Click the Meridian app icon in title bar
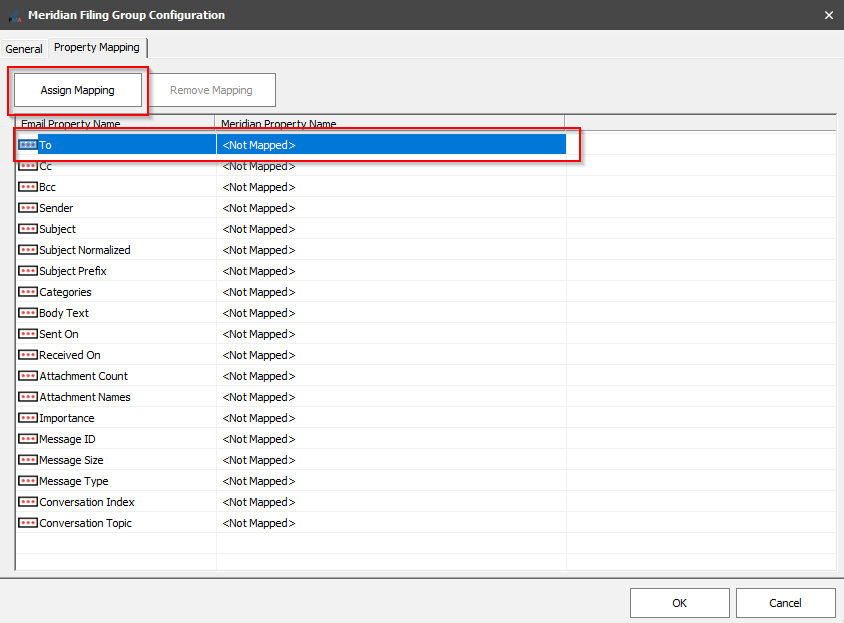This screenshot has width=844, height=623. pos(15,16)
